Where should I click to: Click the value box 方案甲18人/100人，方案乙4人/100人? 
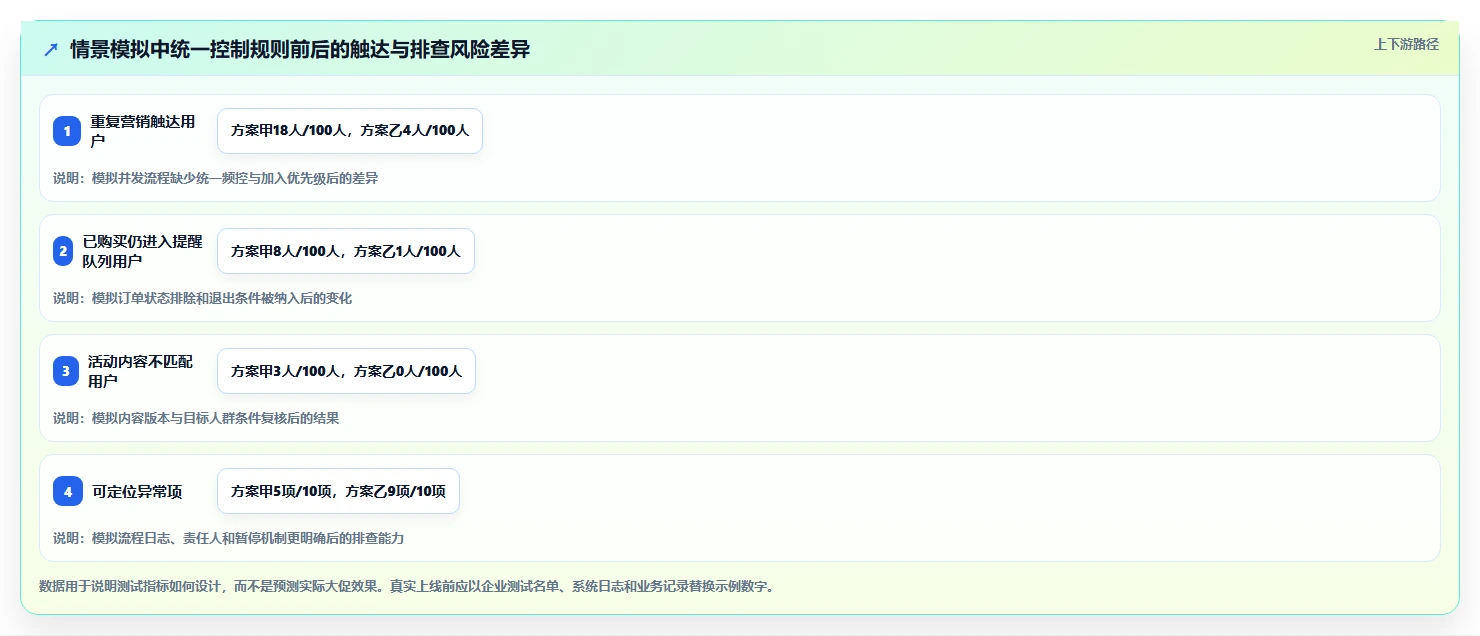(350, 131)
